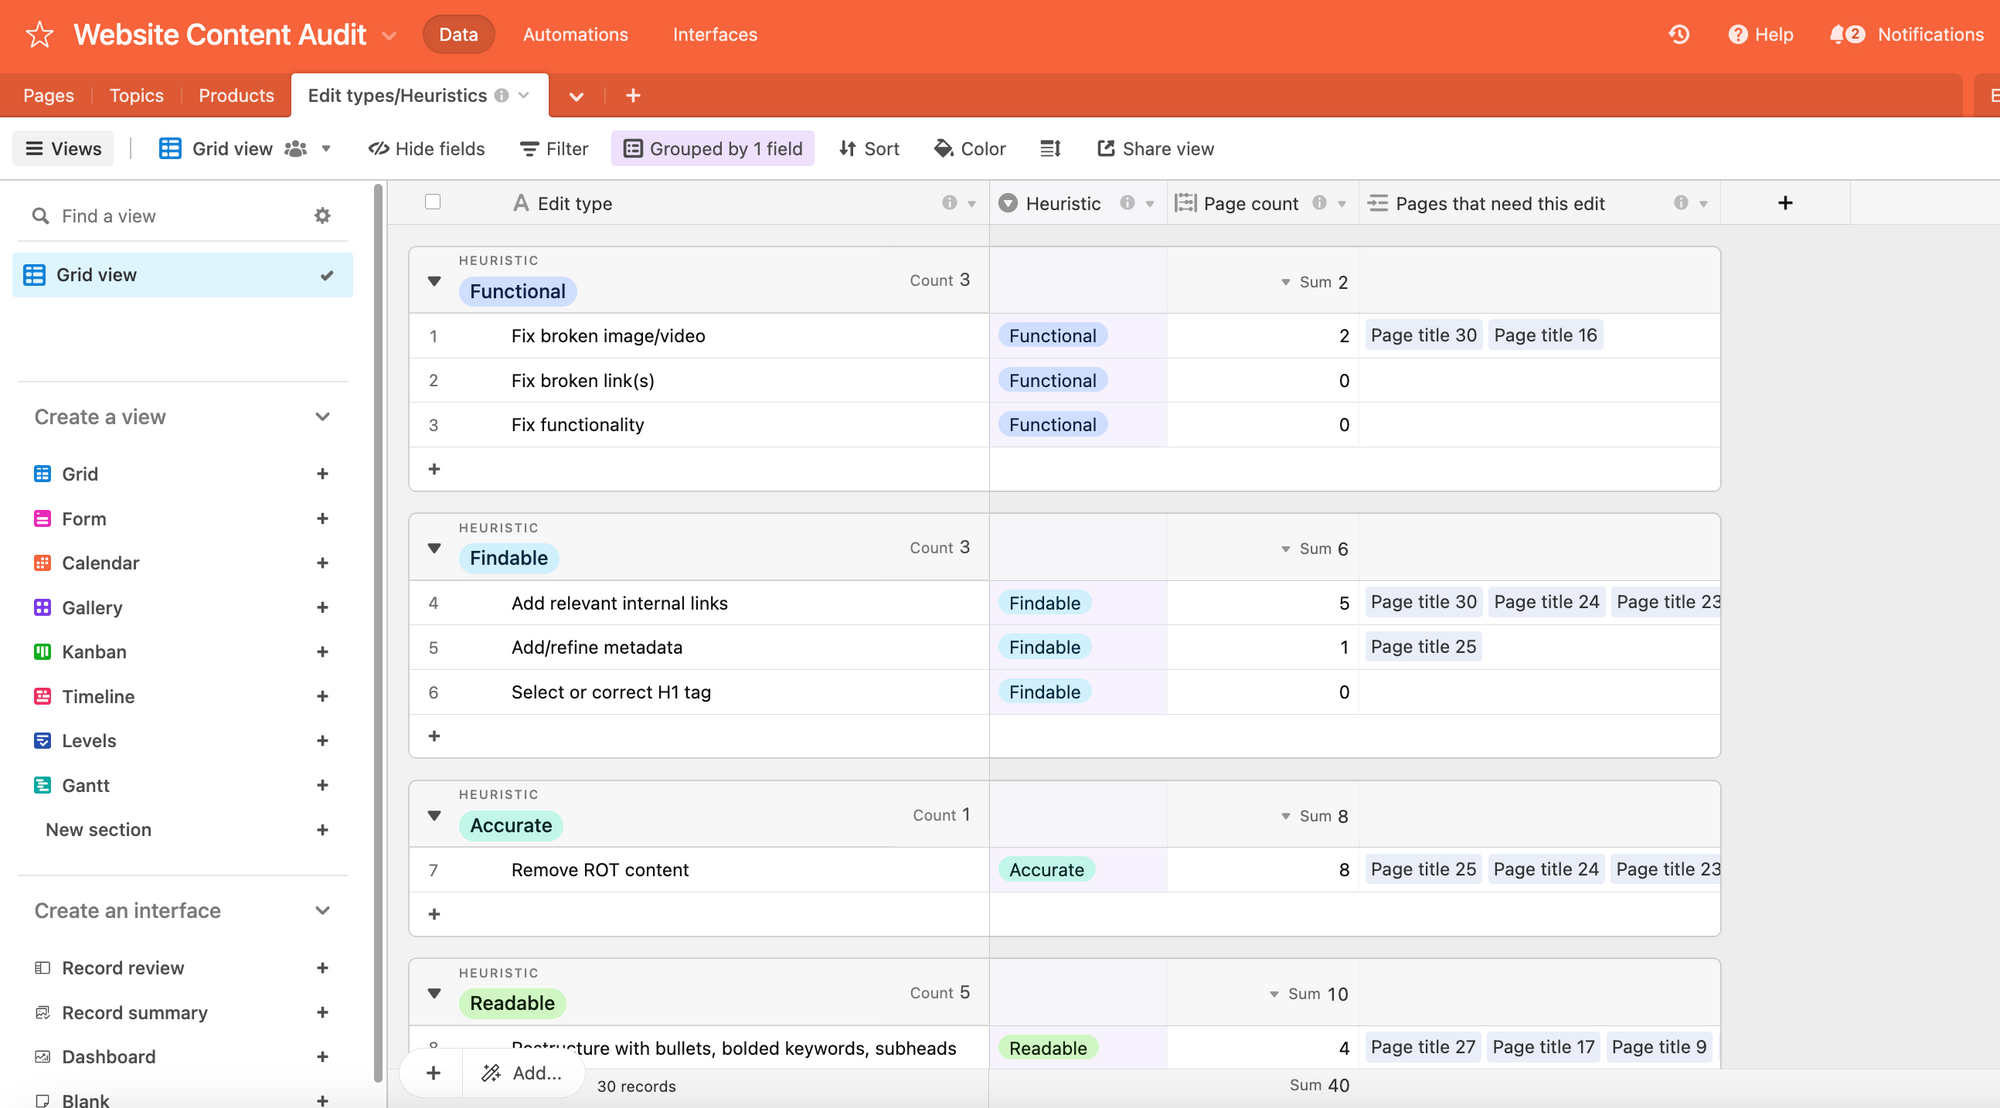
Task: Add record to Accurate group plus icon
Action: [434, 914]
